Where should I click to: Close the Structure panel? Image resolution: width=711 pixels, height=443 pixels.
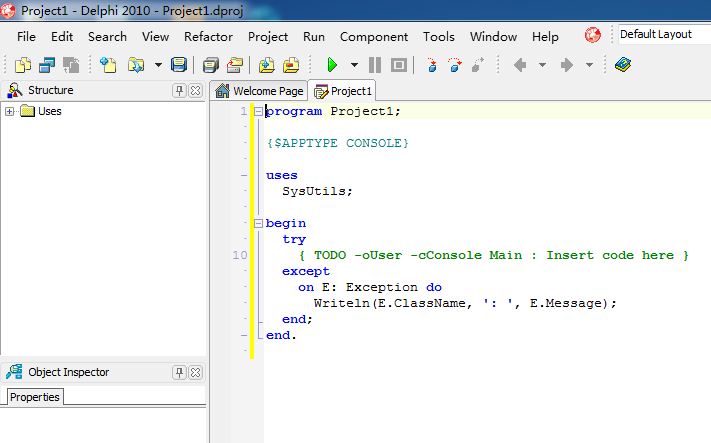click(x=195, y=91)
